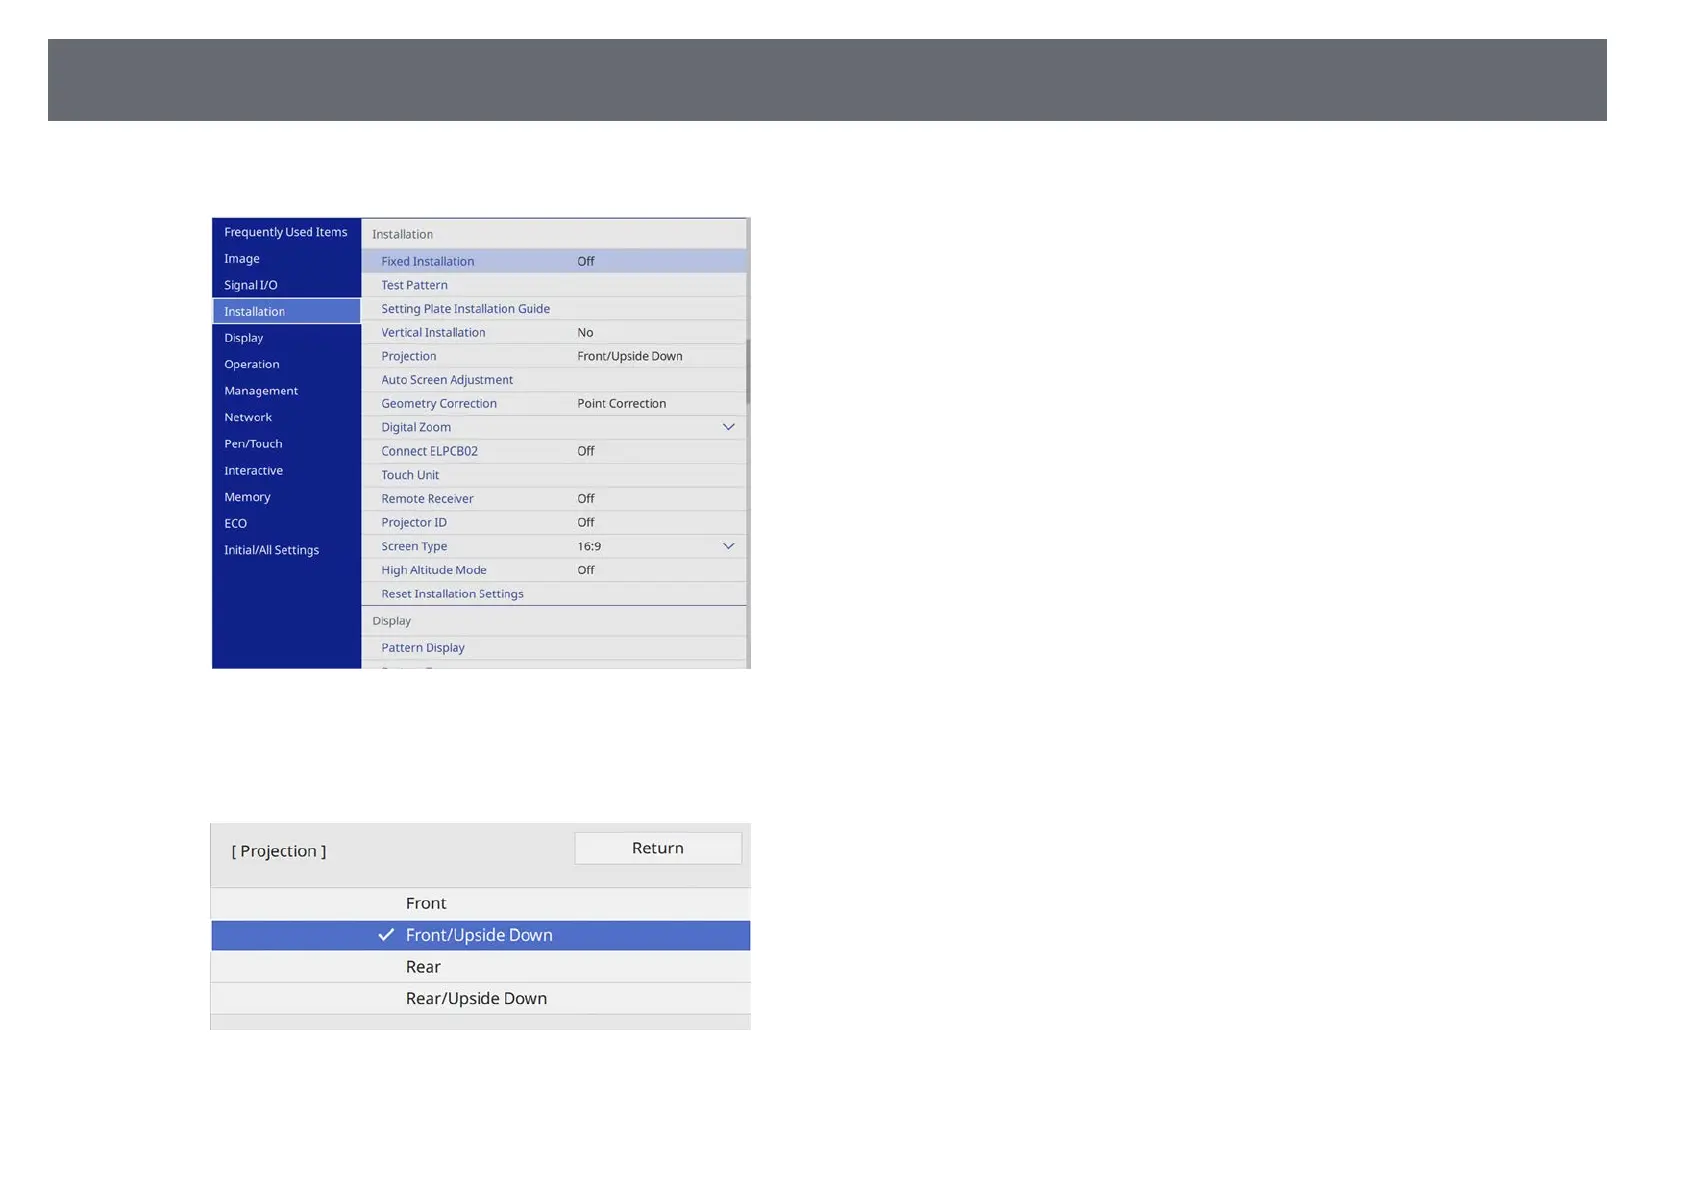Select the High Altitude Mode setting
The width and height of the screenshot is (1684, 1190).
coord(554,570)
